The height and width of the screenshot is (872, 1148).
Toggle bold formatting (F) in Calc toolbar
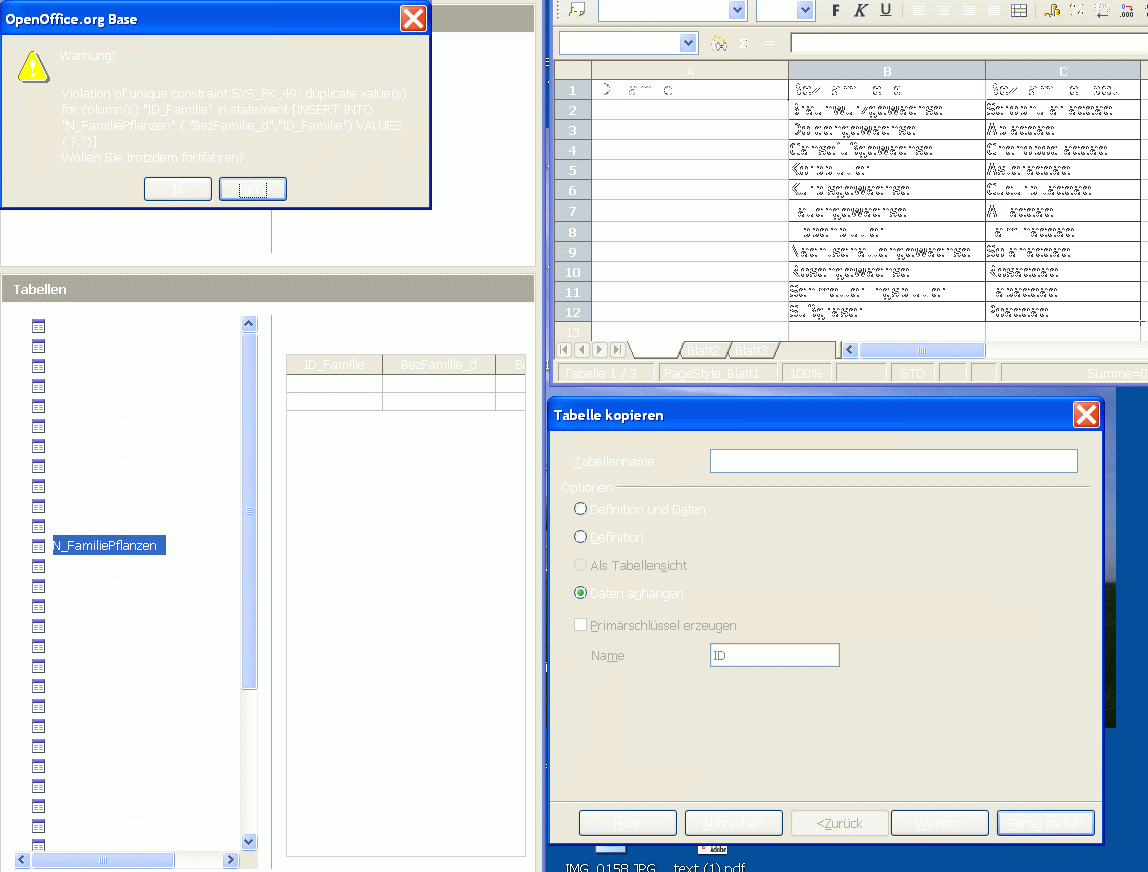click(836, 10)
